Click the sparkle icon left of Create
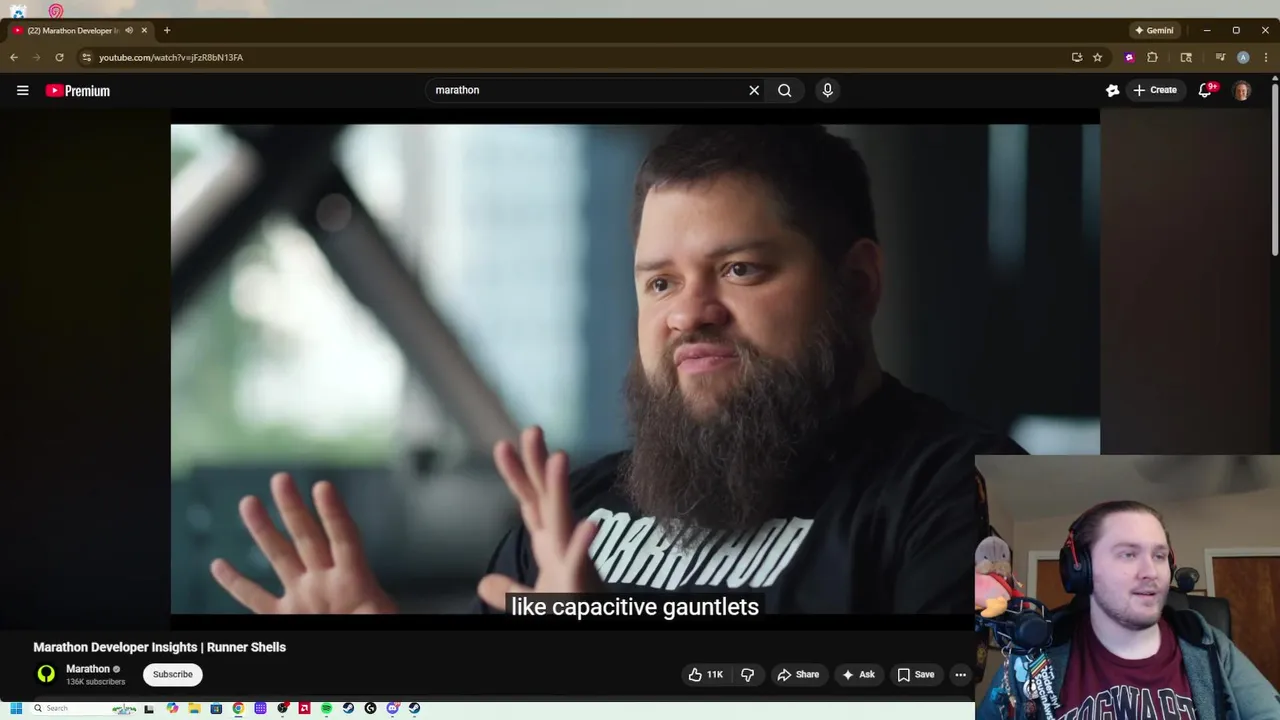 pyautogui.click(x=1112, y=90)
